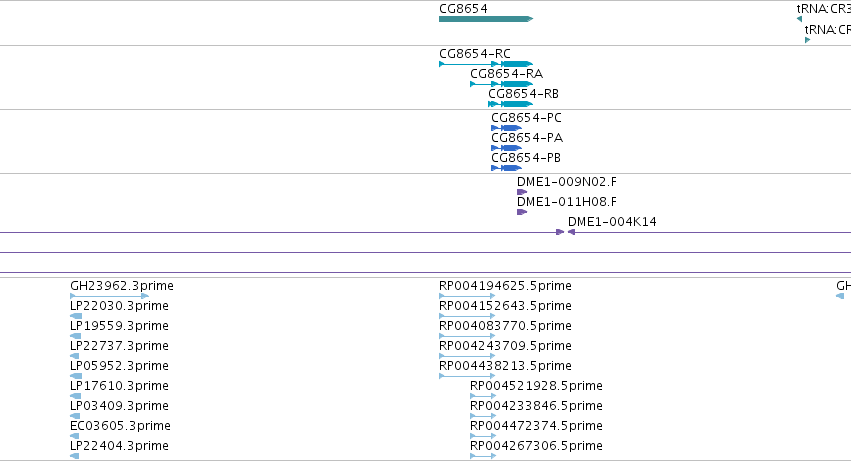851x461 pixels.
Task: Click the LP22030.3prime EST label
Action: pos(119,306)
